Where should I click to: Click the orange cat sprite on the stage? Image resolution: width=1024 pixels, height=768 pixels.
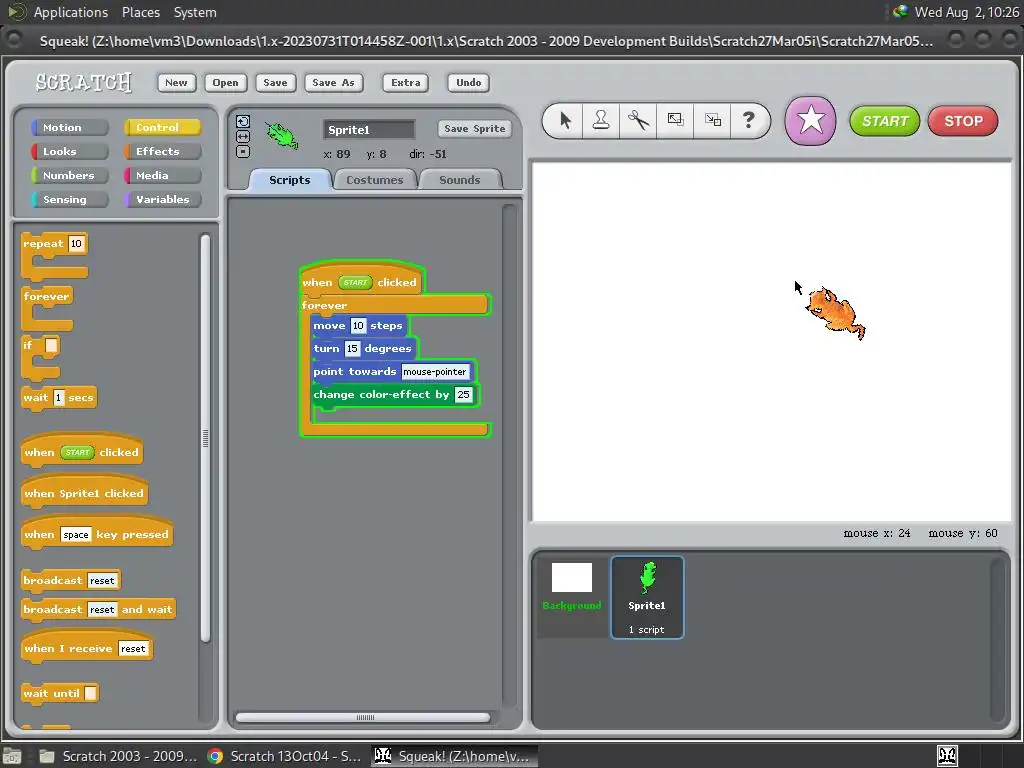[837, 313]
